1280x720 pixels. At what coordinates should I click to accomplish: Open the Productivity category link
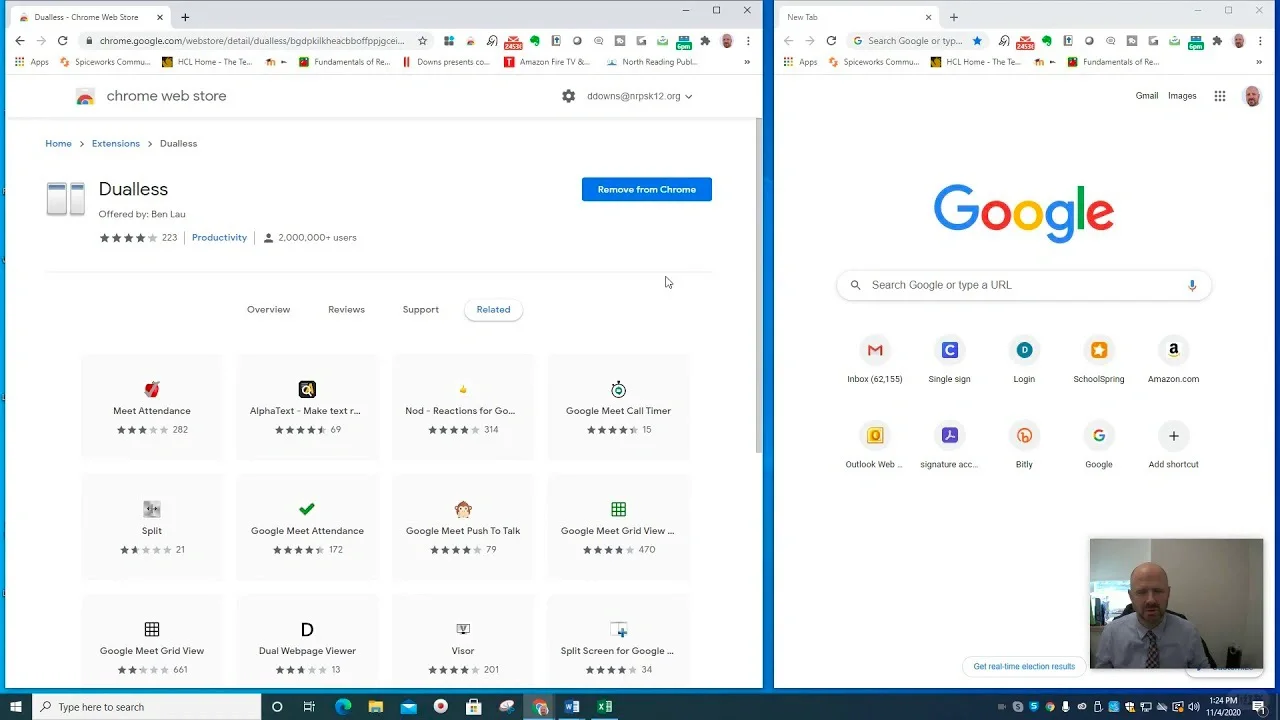219,237
